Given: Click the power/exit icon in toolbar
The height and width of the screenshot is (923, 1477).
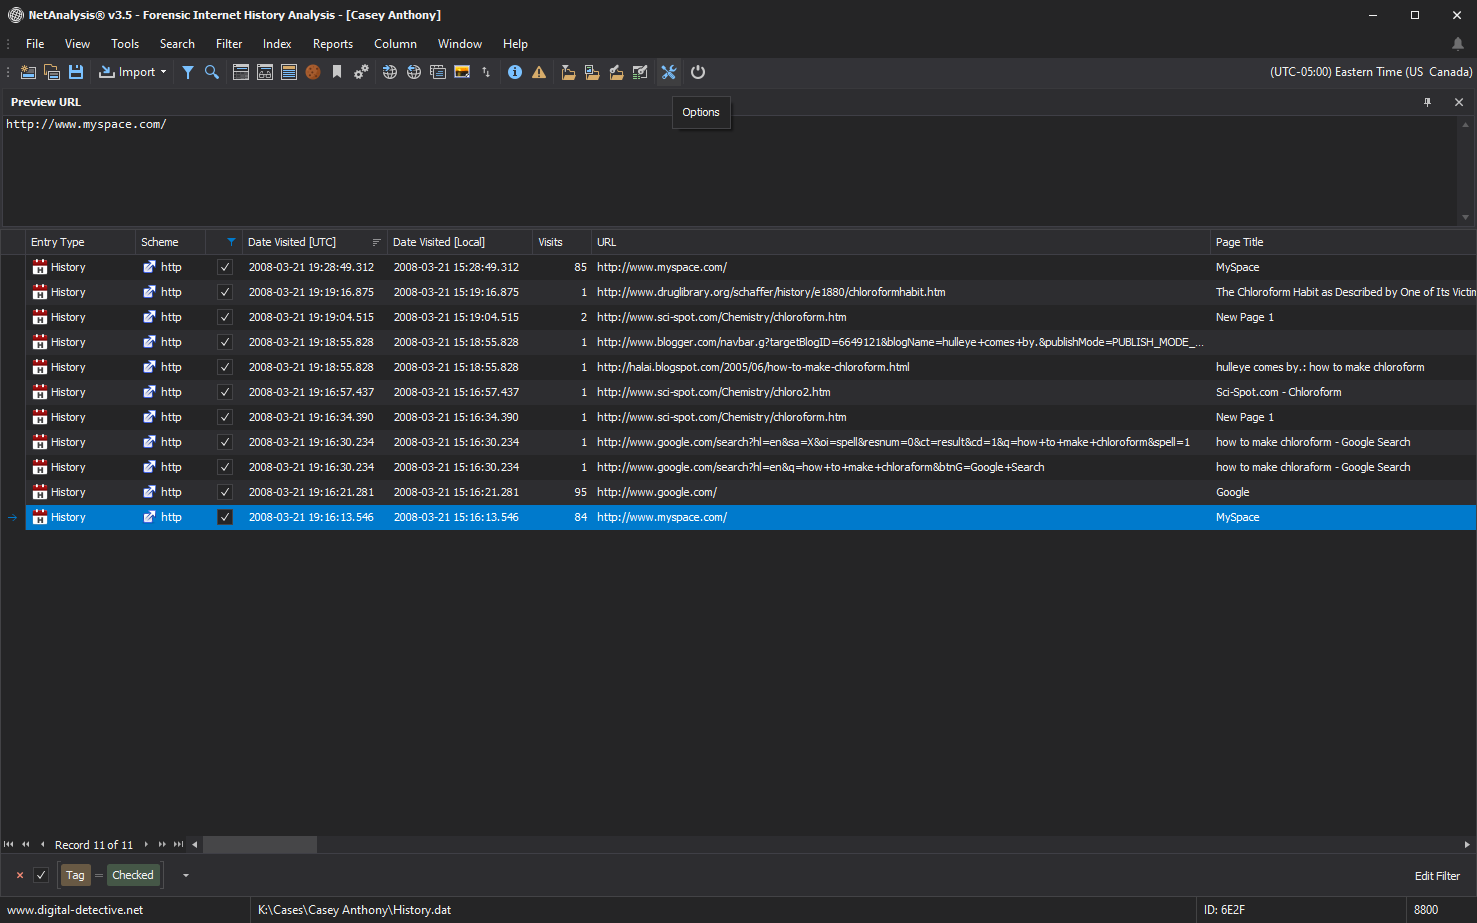Looking at the screenshot, I should coord(698,72).
